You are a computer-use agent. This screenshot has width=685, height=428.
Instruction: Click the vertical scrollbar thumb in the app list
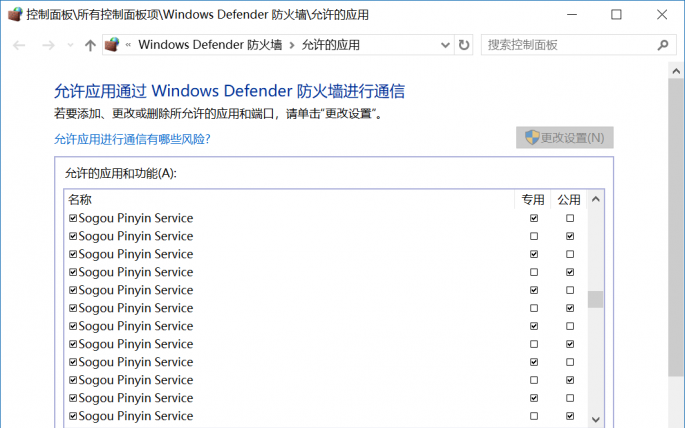pos(595,300)
